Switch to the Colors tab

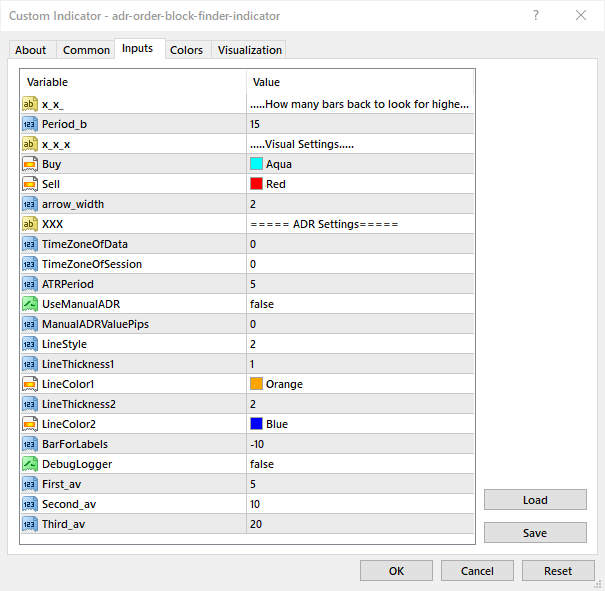186,50
